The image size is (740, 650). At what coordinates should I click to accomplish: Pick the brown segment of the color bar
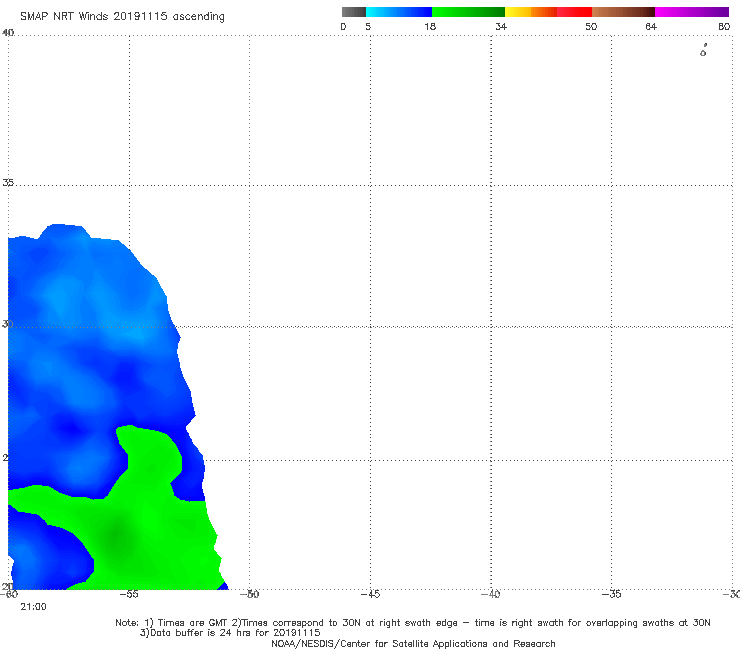pyautogui.click(x=623, y=12)
